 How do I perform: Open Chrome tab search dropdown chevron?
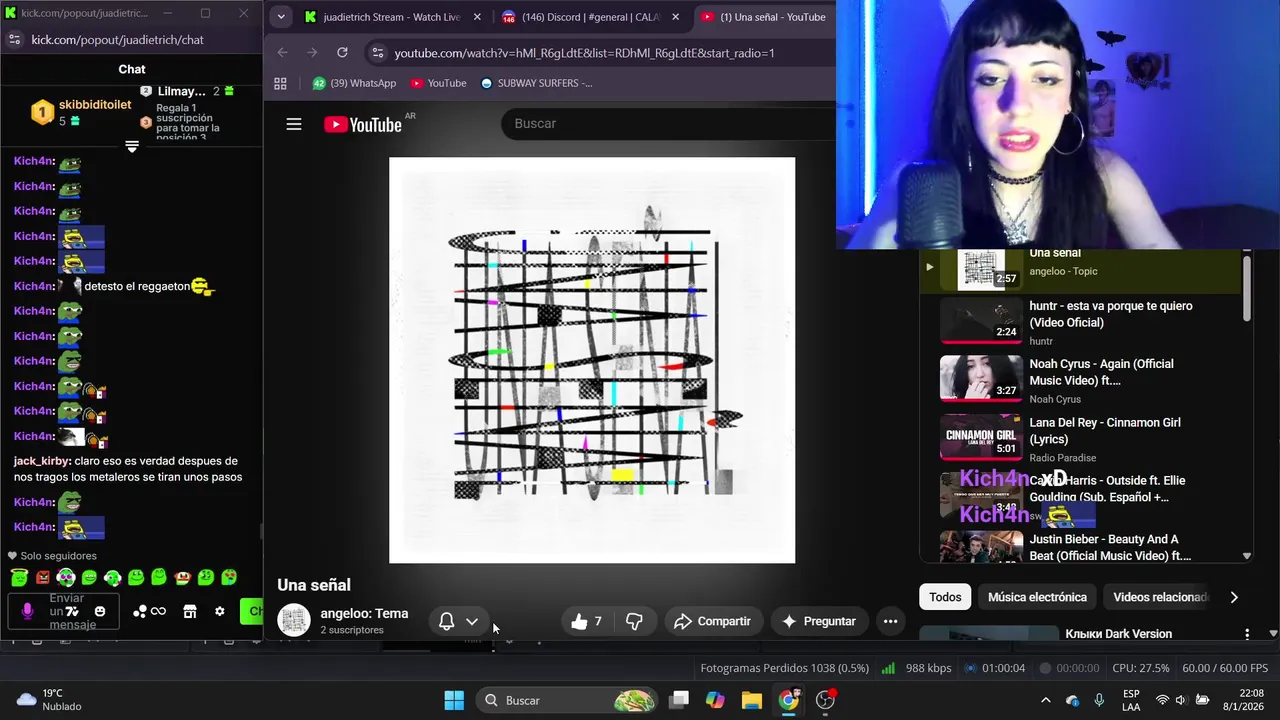(281, 17)
